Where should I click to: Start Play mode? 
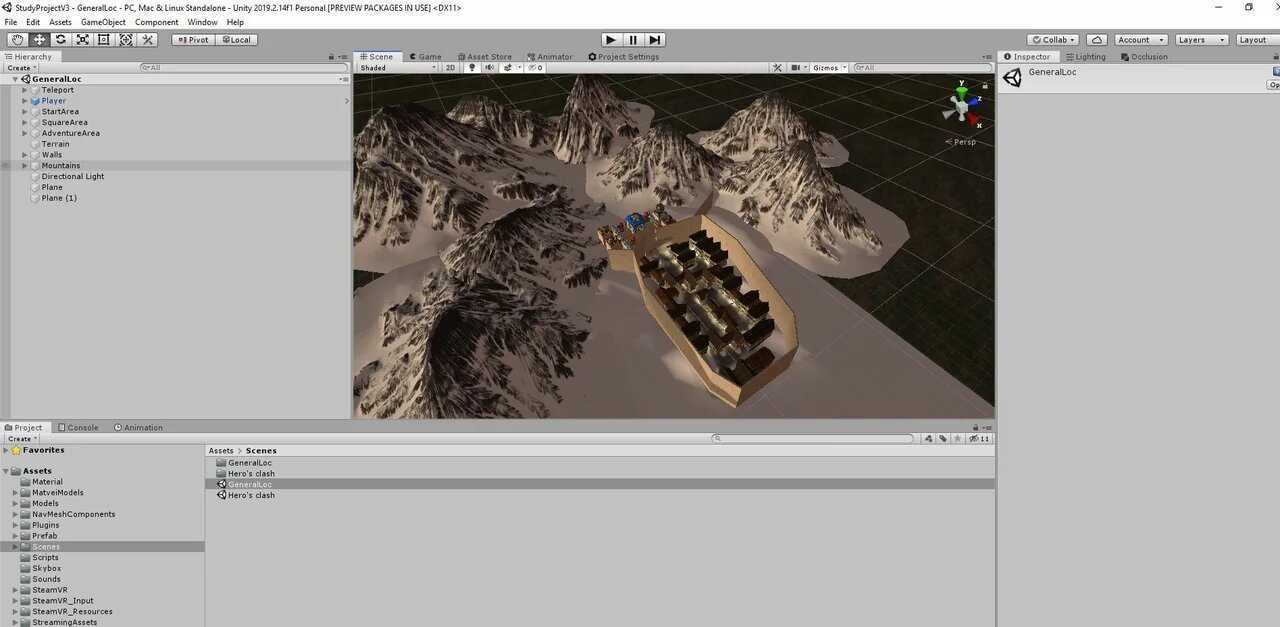pyautogui.click(x=611, y=40)
